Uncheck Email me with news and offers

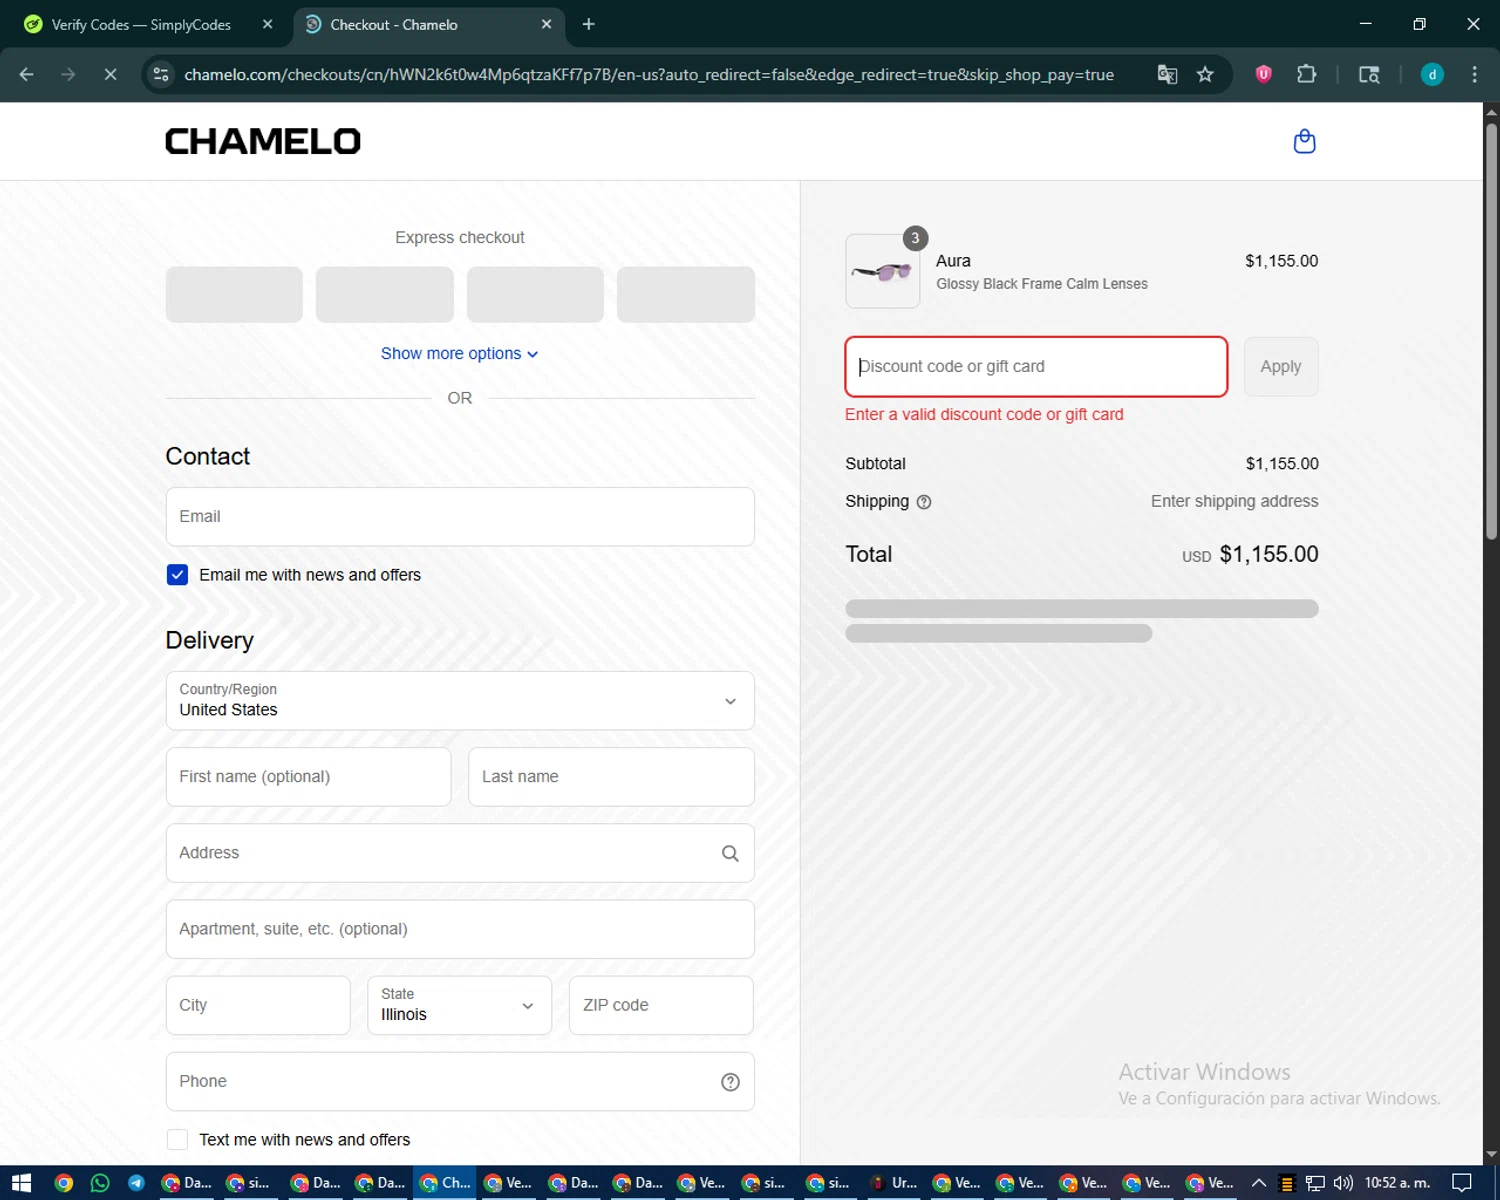177,575
